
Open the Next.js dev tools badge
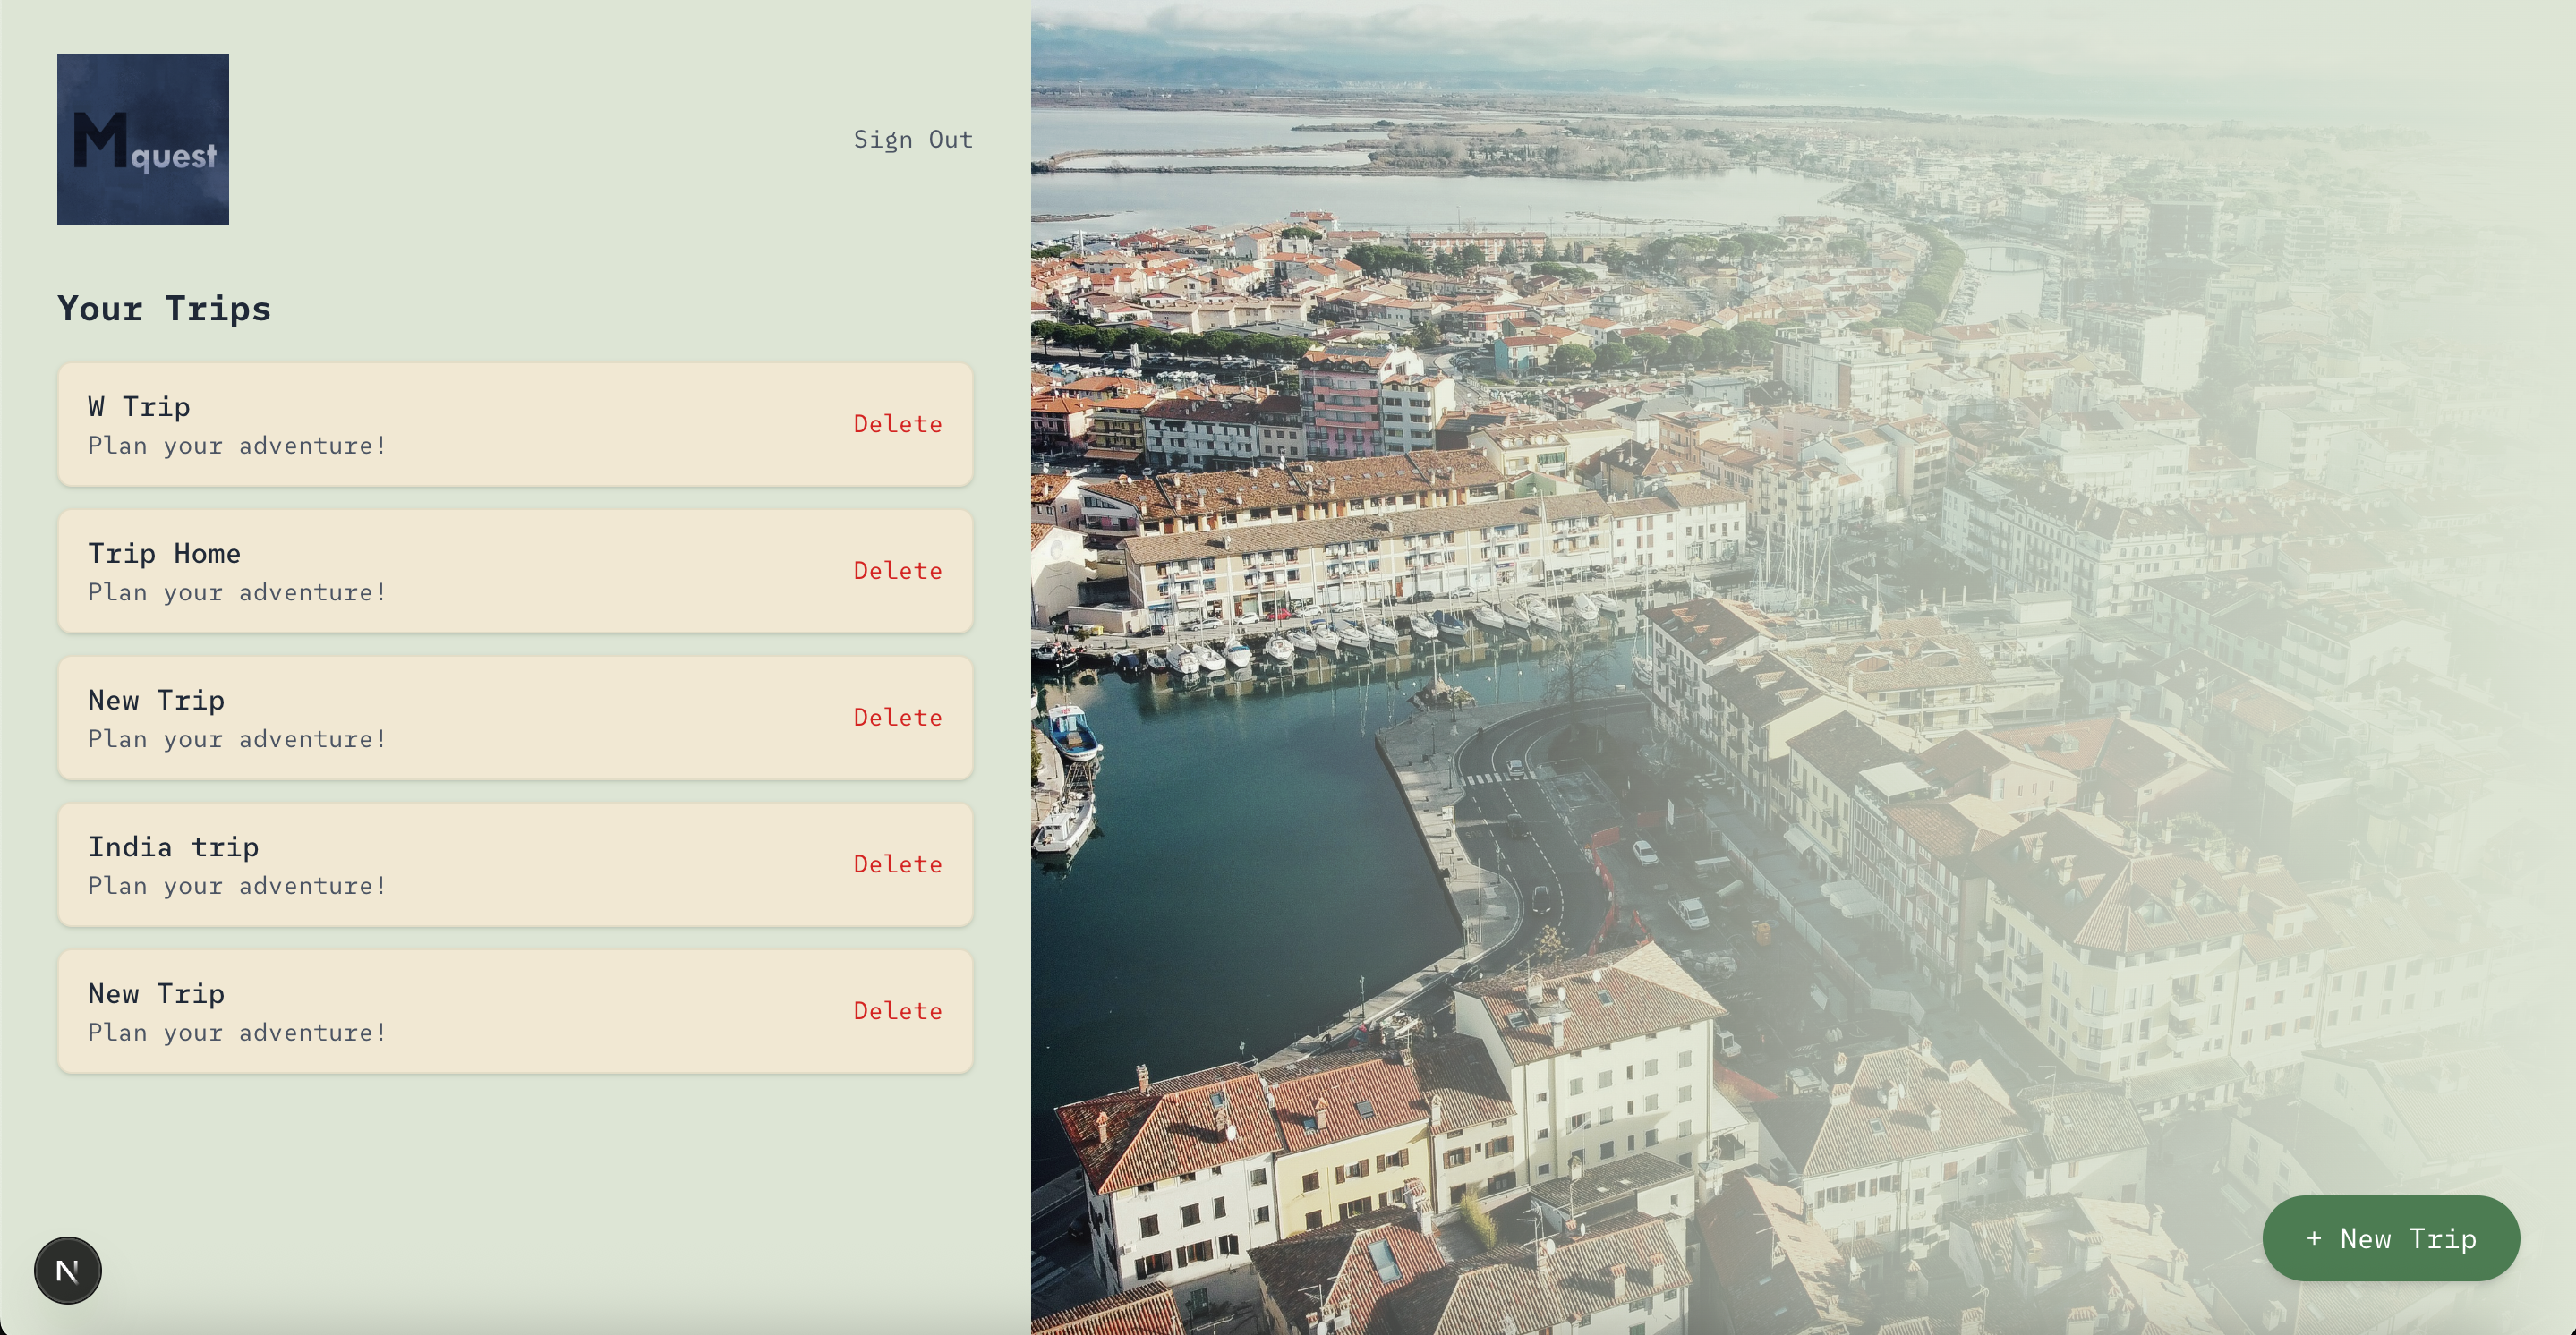68,1270
